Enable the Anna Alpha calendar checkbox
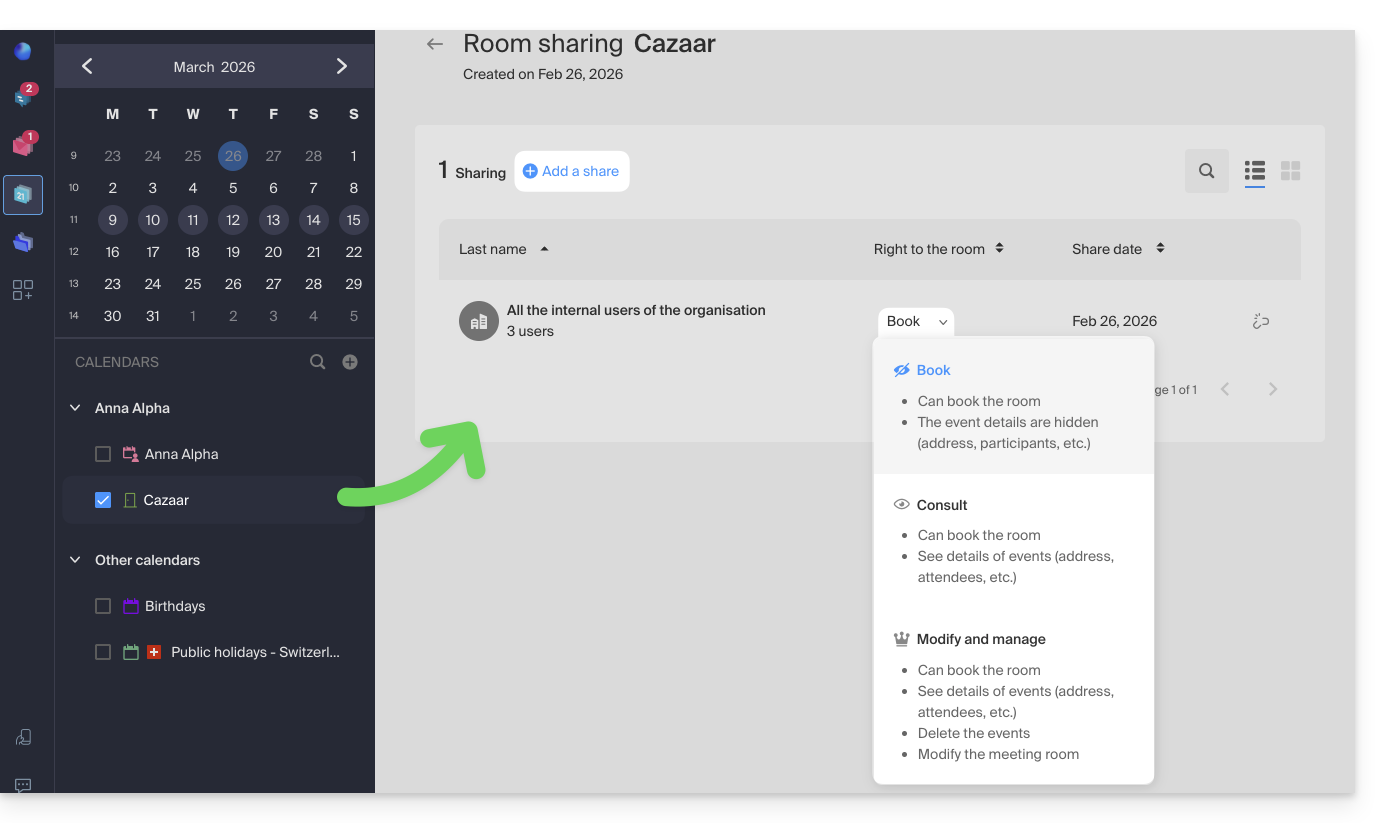This screenshot has width=1385, height=823. click(103, 454)
